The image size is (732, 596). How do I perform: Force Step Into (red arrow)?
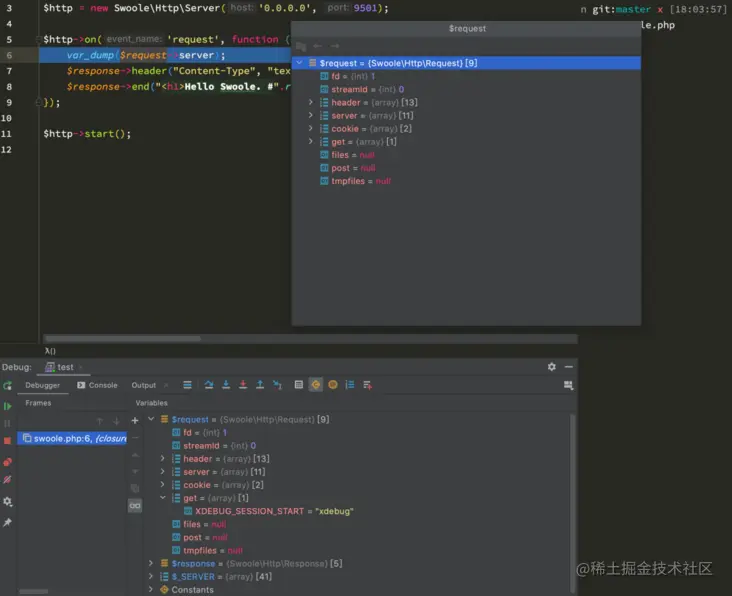[x=243, y=385]
